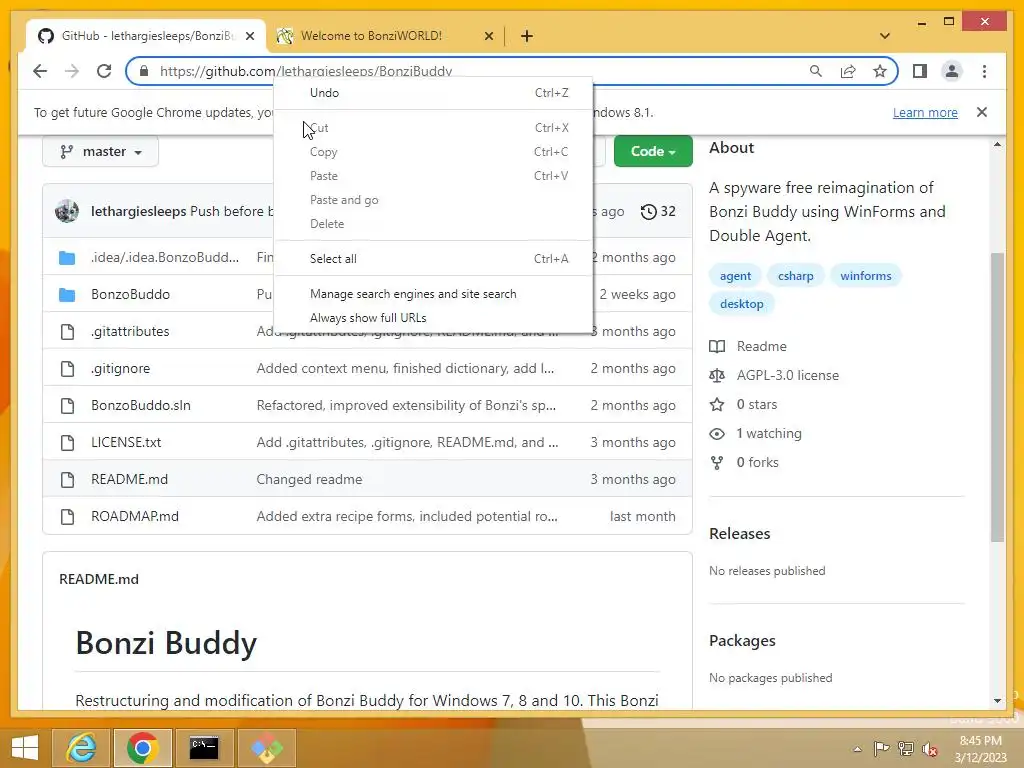Image resolution: width=1024 pixels, height=768 pixels.
Task: Bookmark this page with the star icon
Action: [880, 71]
